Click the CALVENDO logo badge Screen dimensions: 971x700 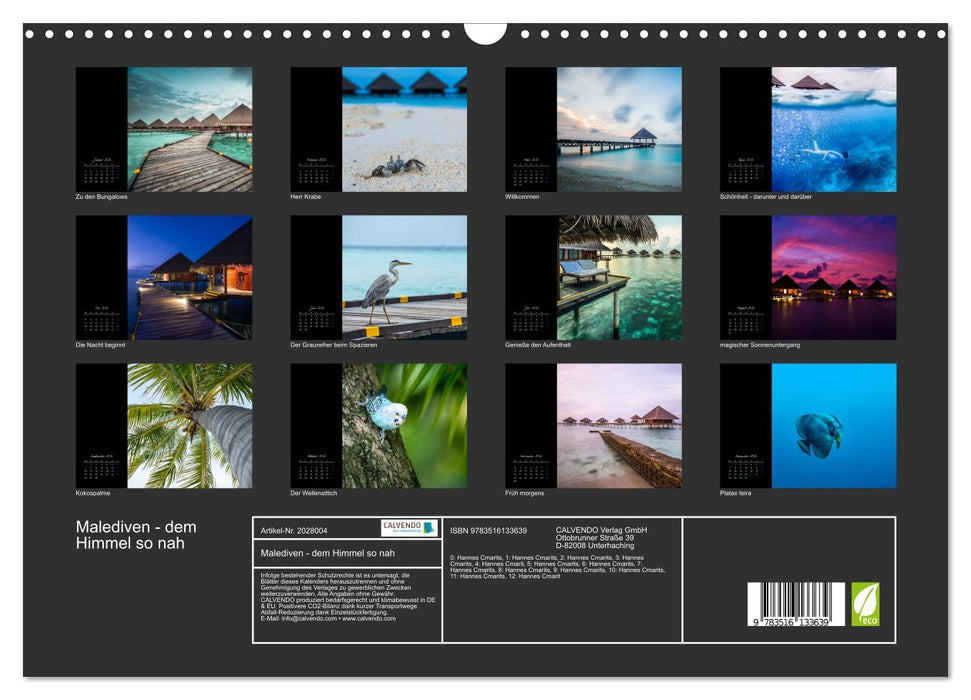coord(409,528)
